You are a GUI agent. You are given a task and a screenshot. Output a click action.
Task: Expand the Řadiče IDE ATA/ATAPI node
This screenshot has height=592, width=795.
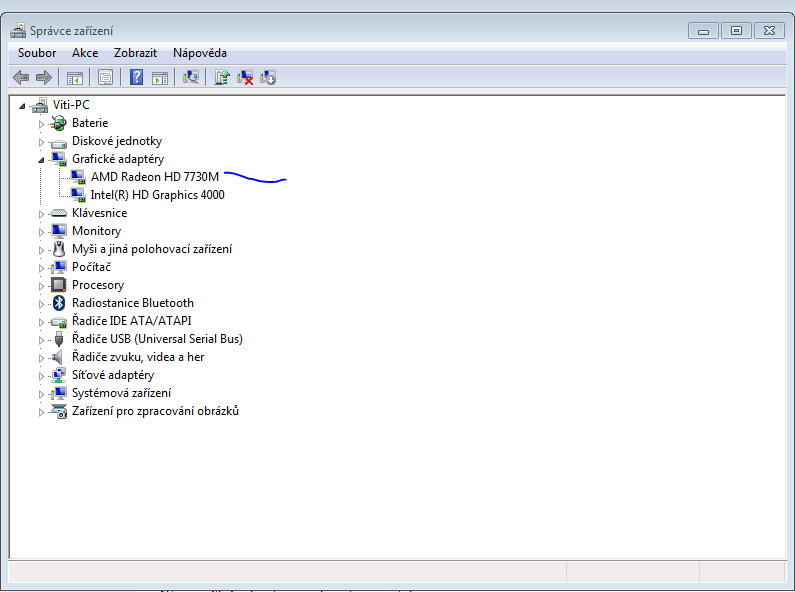(x=41, y=322)
